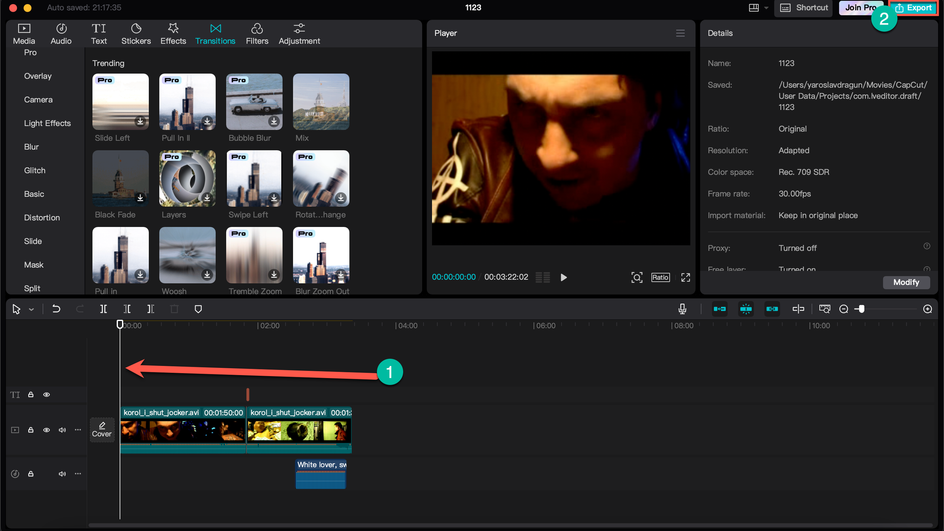Select the White lover audio clip
The image size is (944, 531).
point(321,474)
